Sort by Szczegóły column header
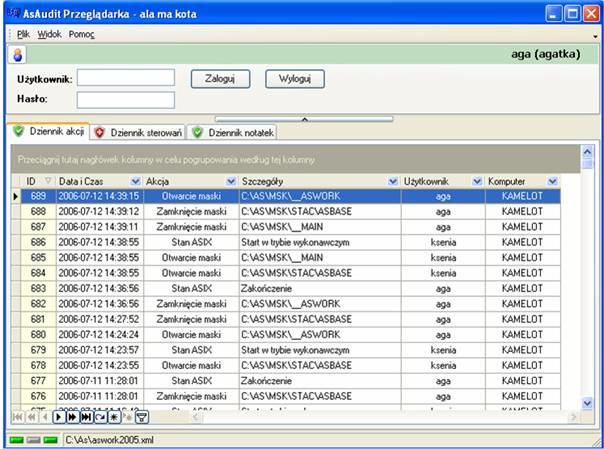Screen dimensions: 604x449 [x=320, y=181]
